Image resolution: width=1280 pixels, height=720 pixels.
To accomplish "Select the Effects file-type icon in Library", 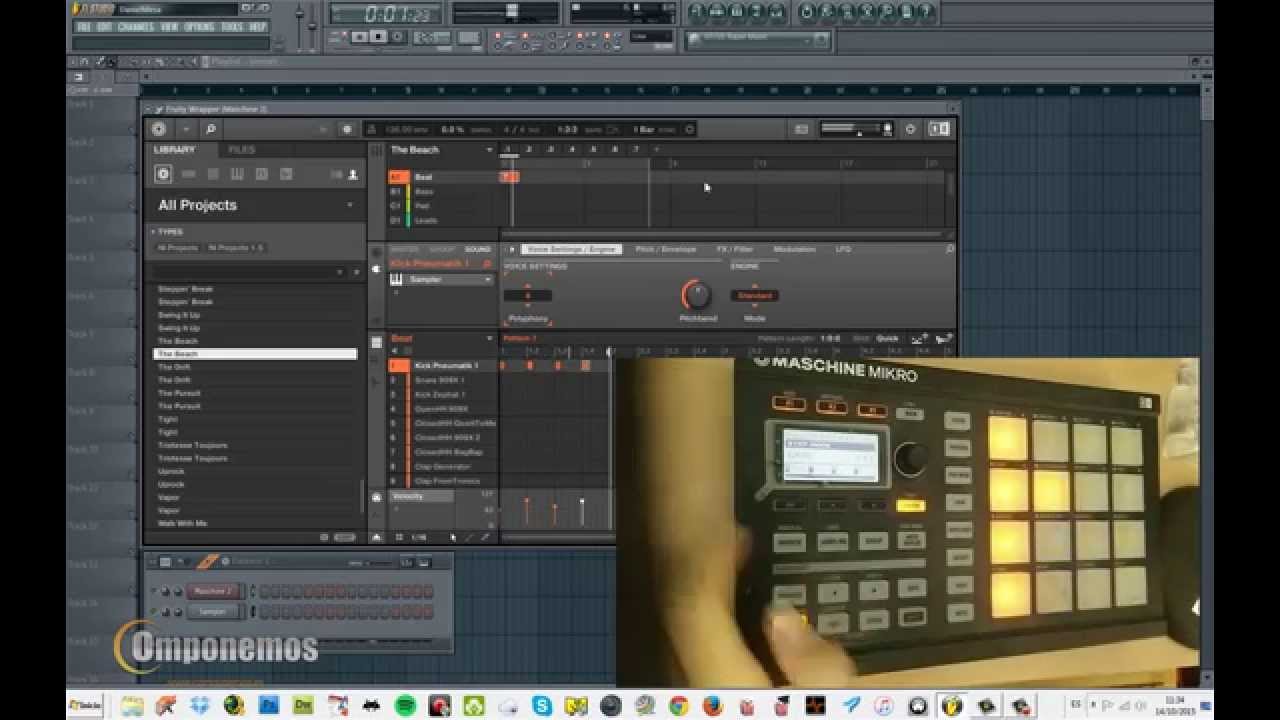I will 261,174.
